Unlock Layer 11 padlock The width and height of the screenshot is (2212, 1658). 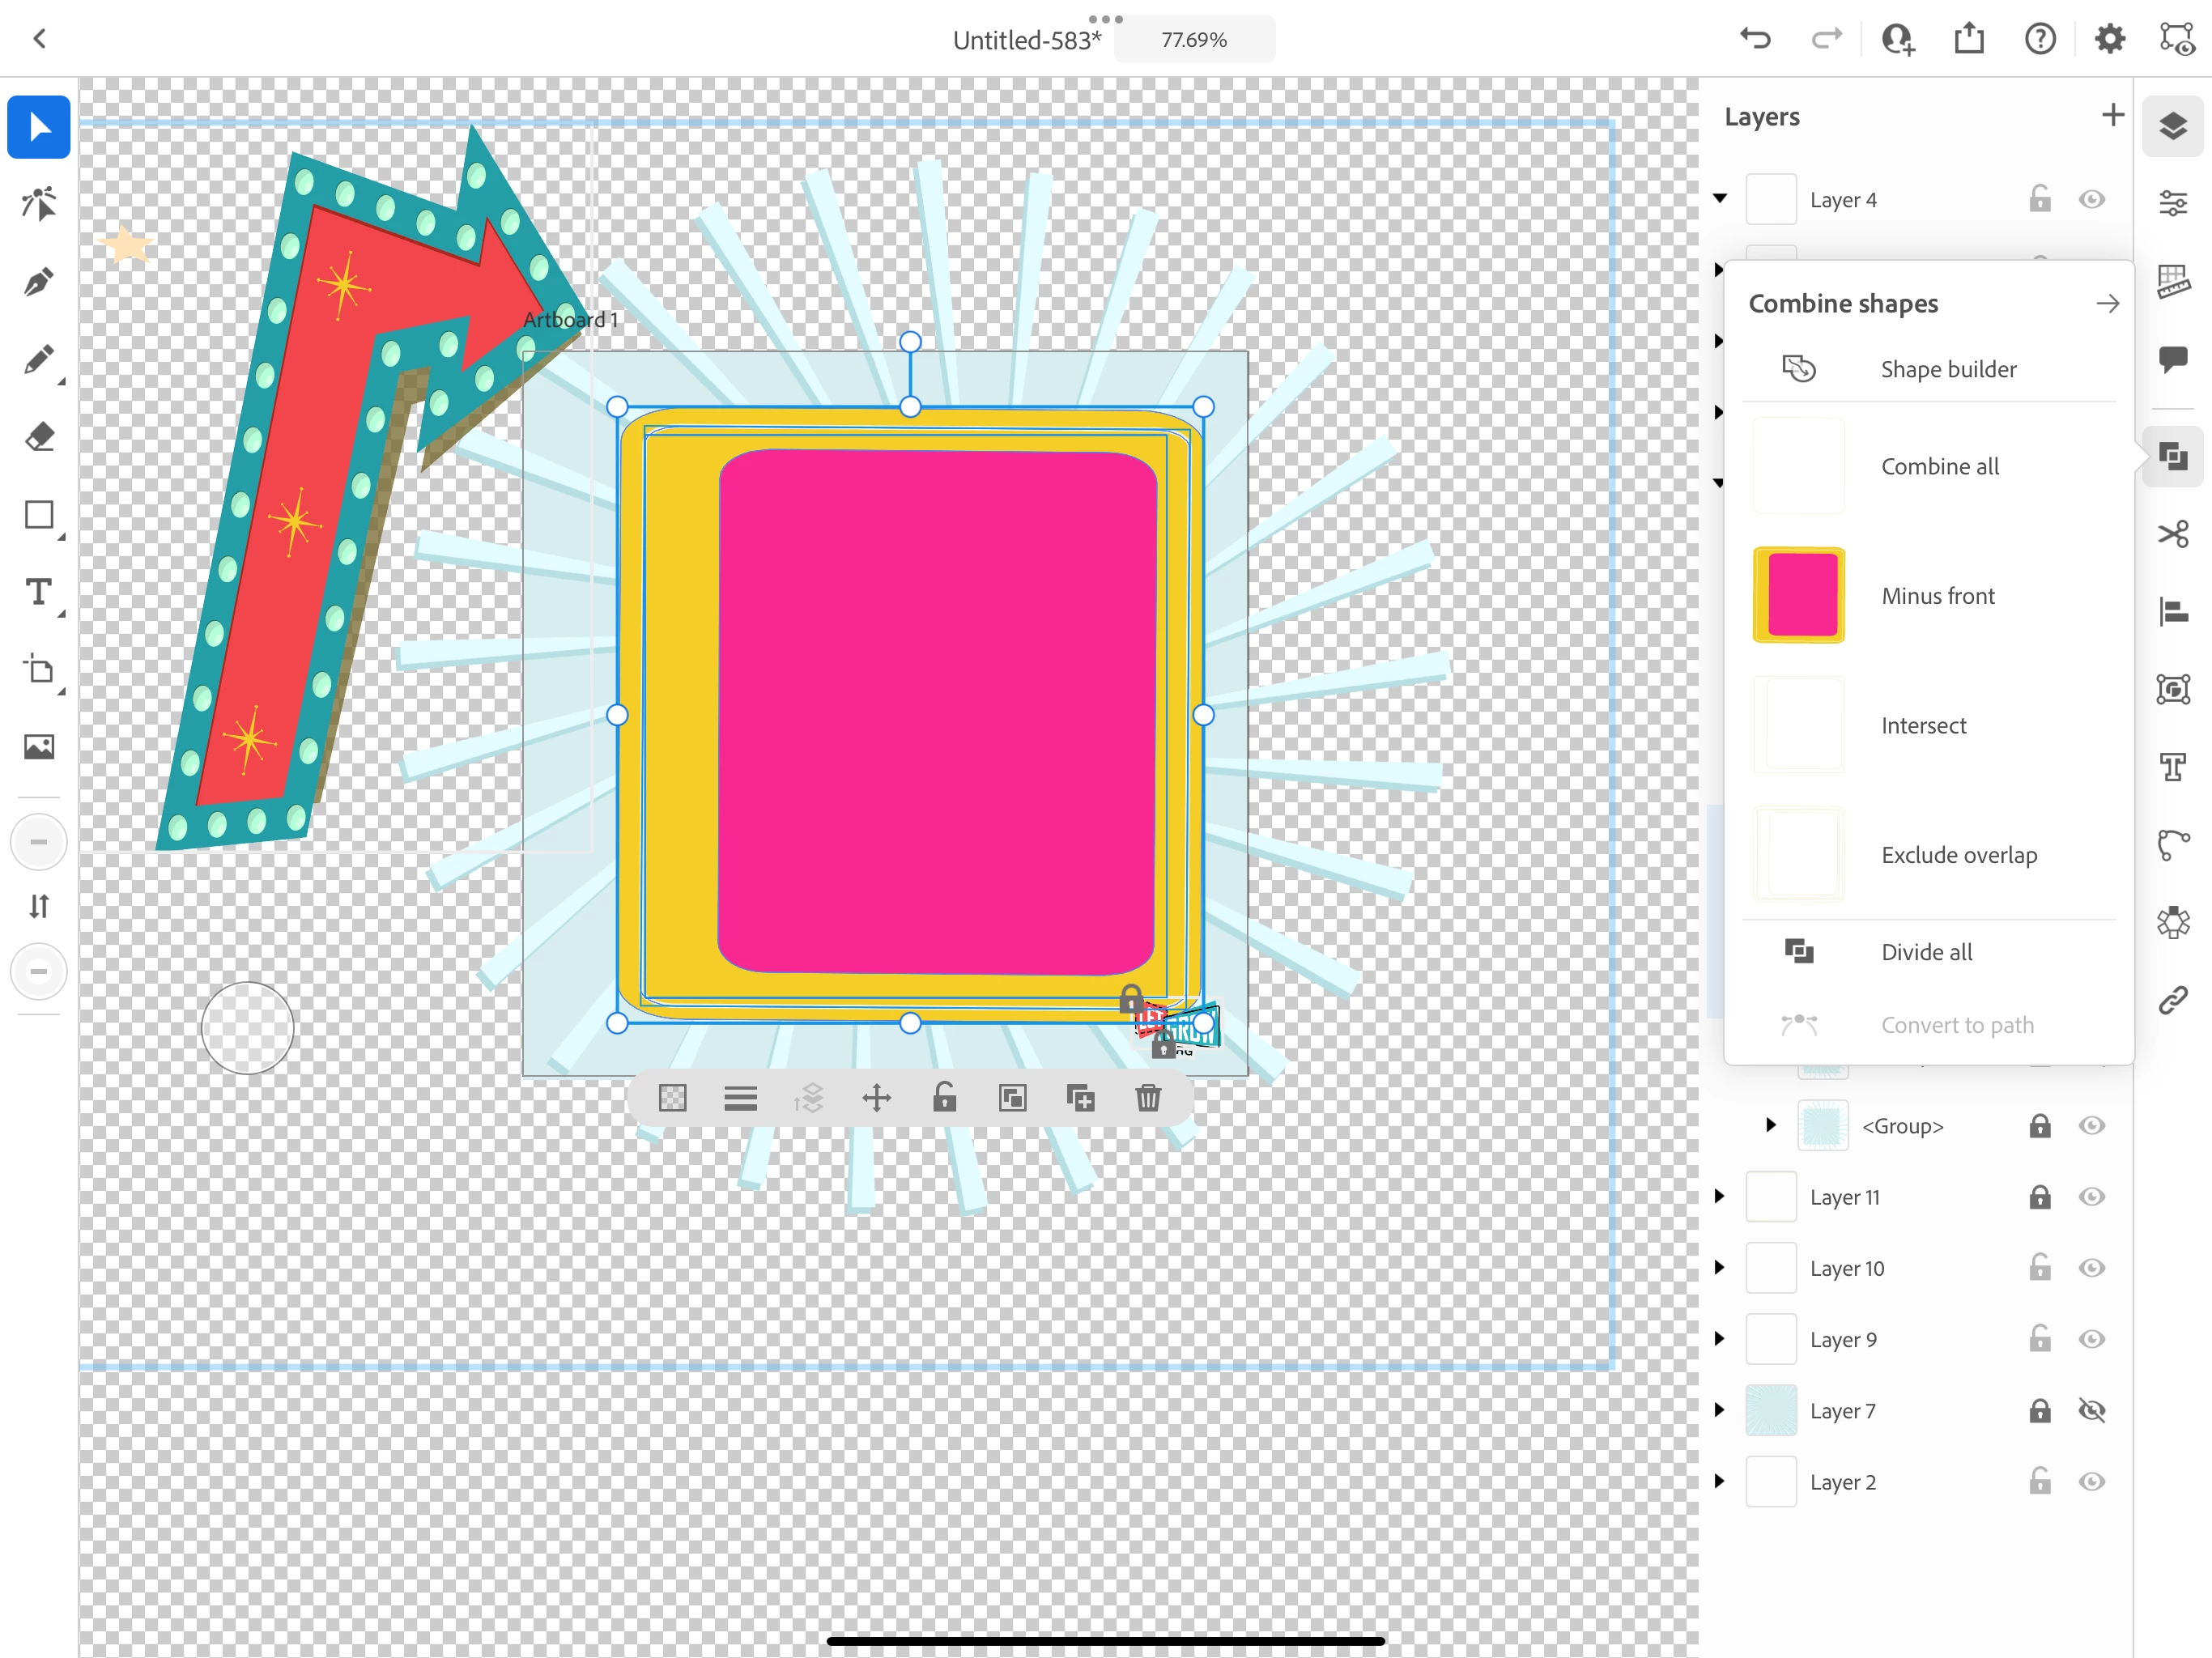(x=2040, y=1197)
